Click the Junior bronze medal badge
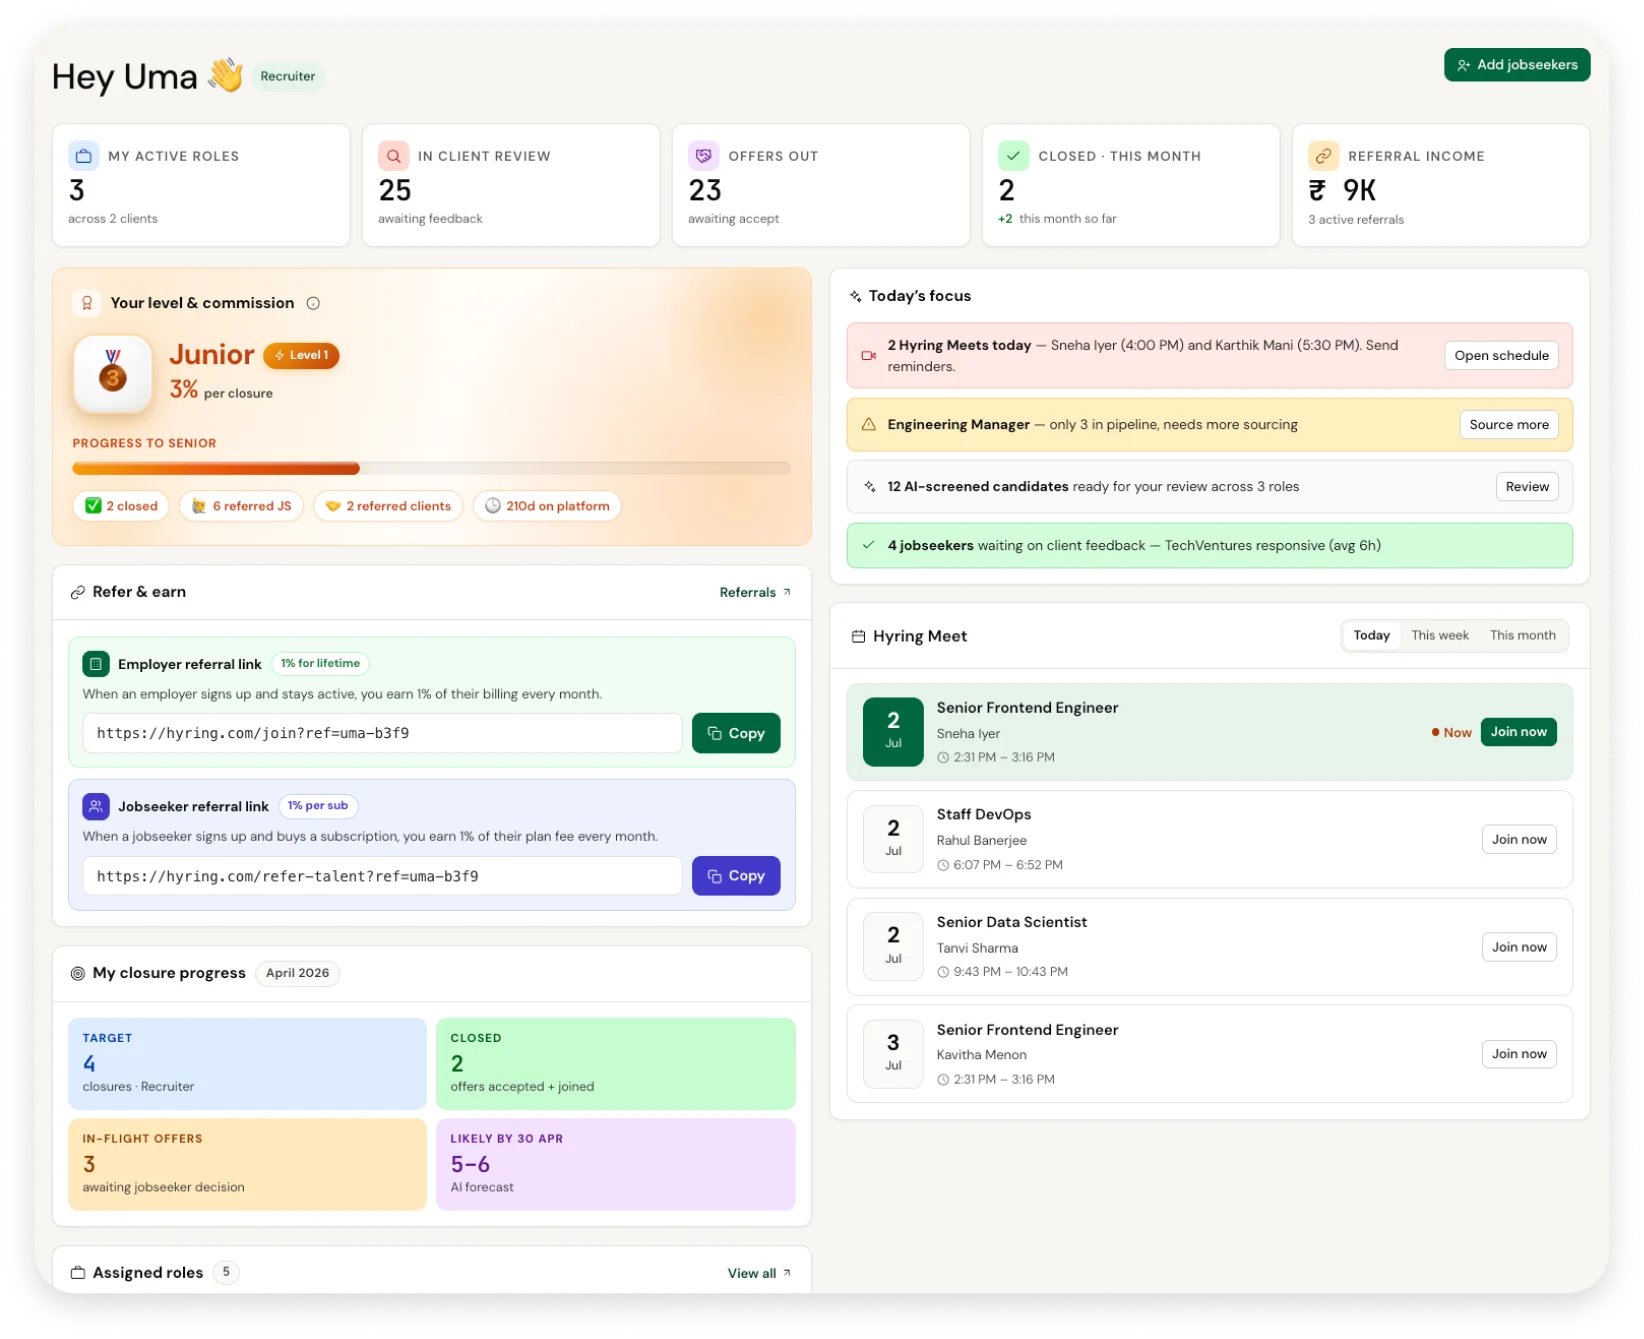The height and width of the screenshot is (1339, 1644). (x=113, y=374)
